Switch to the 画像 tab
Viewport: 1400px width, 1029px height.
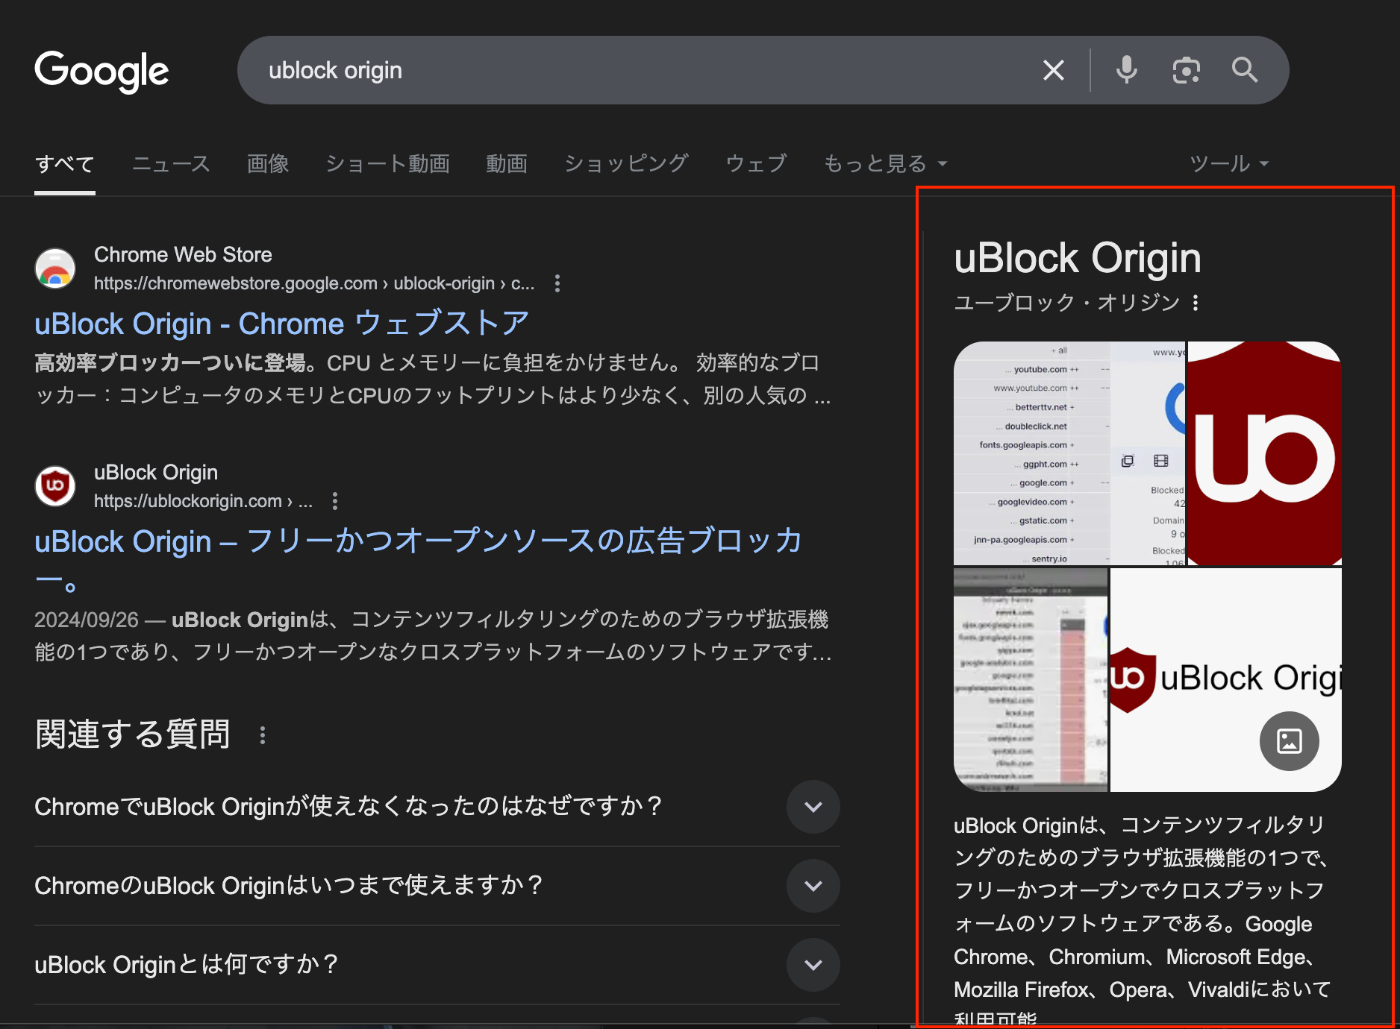(x=268, y=163)
